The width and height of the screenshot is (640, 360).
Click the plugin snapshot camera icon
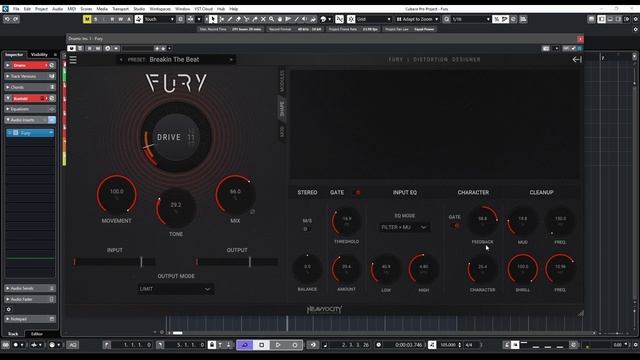[546, 49]
